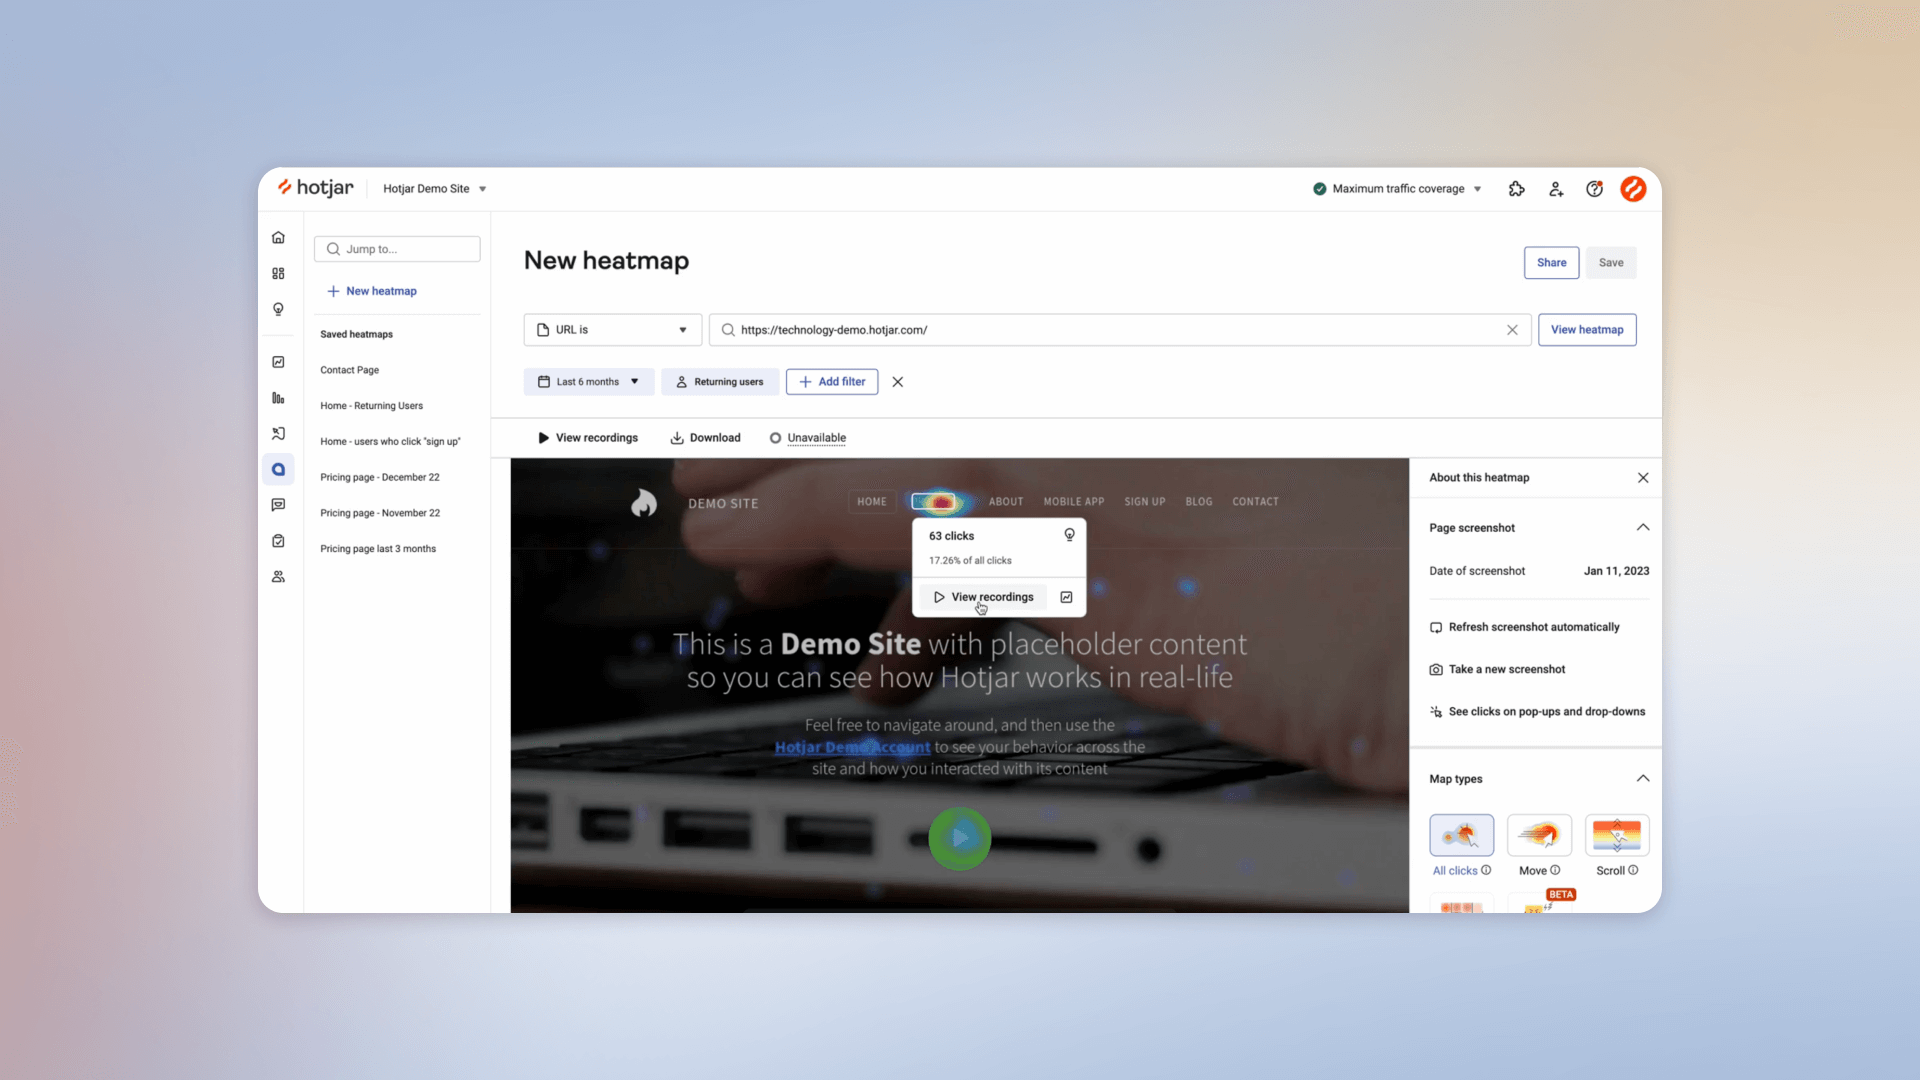The image size is (1920, 1080).
Task: Open Home - users who click sign up
Action: (x=390, y=442)
